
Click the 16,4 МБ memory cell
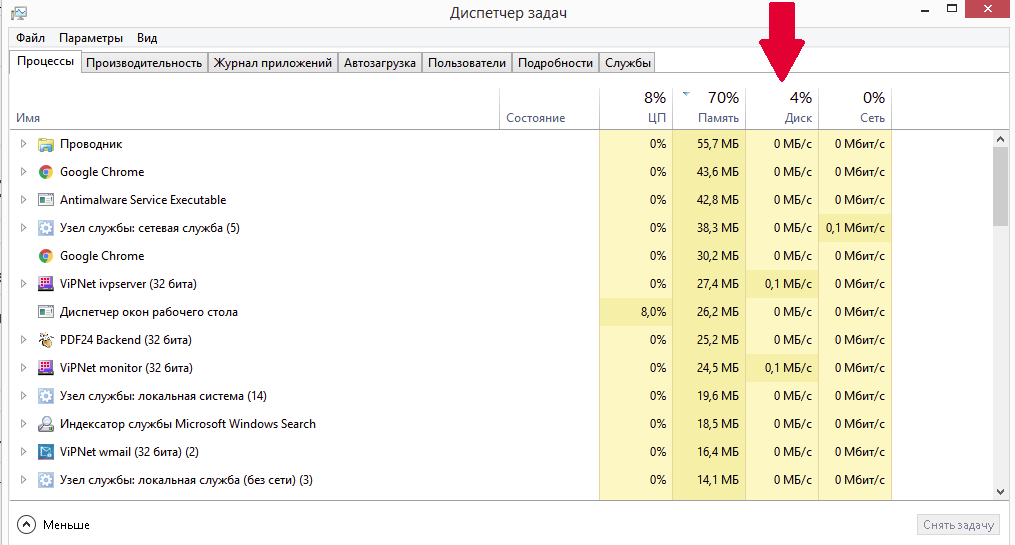point(709,452)
